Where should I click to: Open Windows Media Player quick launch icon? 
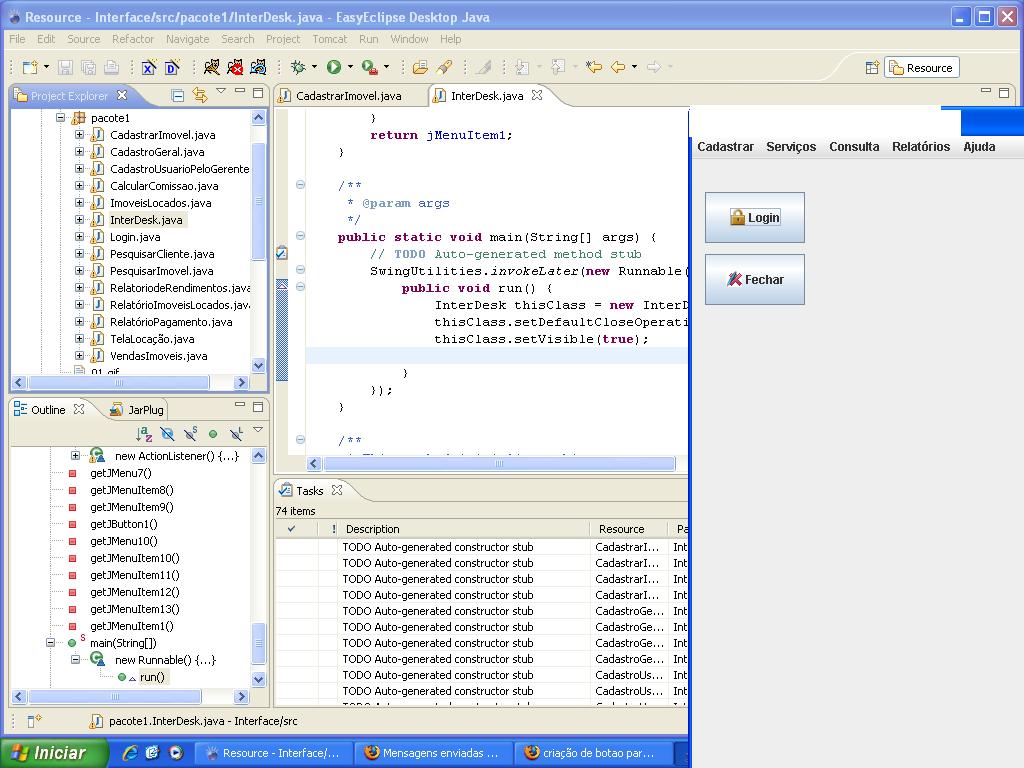(x=176, y=752)
